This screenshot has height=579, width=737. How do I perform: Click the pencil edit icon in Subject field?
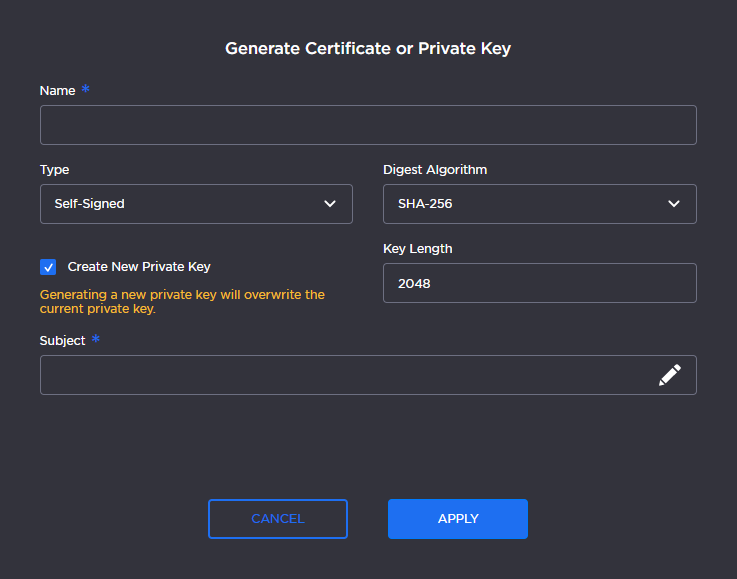(669, 375)
